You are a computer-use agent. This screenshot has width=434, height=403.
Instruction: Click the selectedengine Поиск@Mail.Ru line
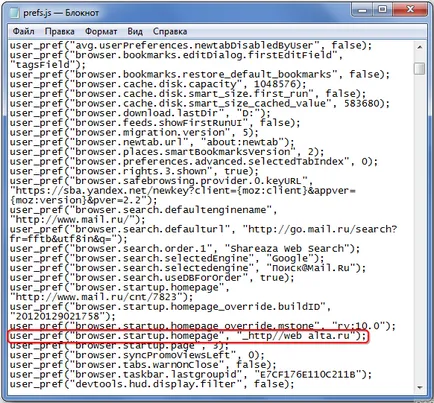pos(188,268)
